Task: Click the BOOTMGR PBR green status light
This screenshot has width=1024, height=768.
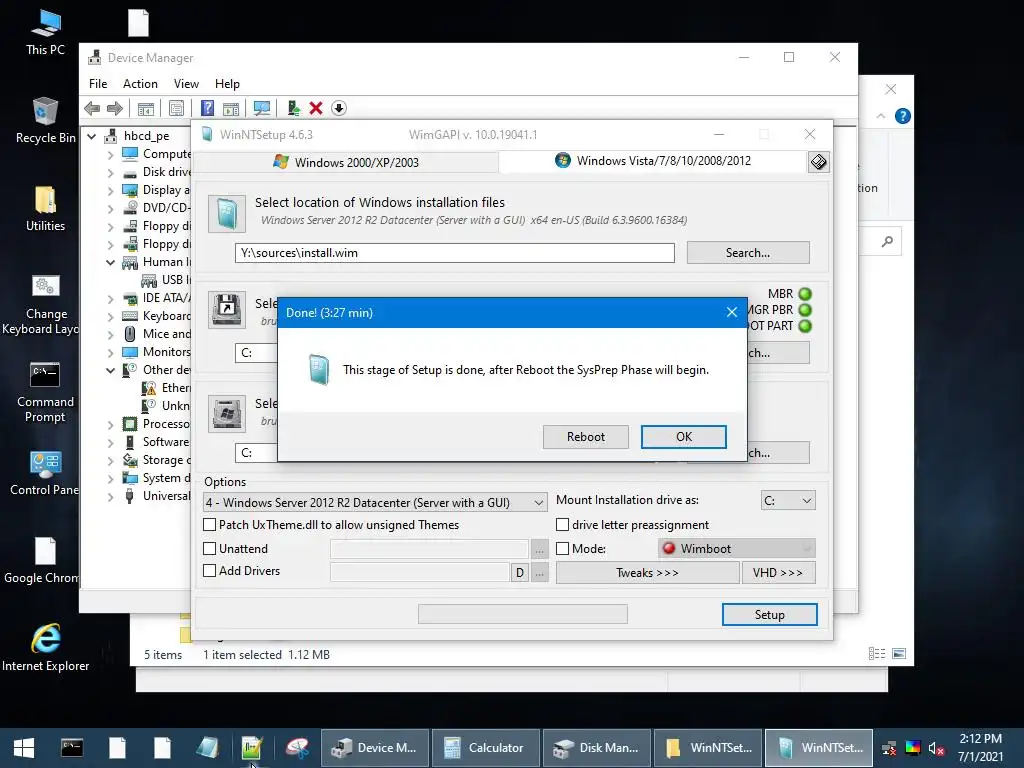Action: pos(805,310)
